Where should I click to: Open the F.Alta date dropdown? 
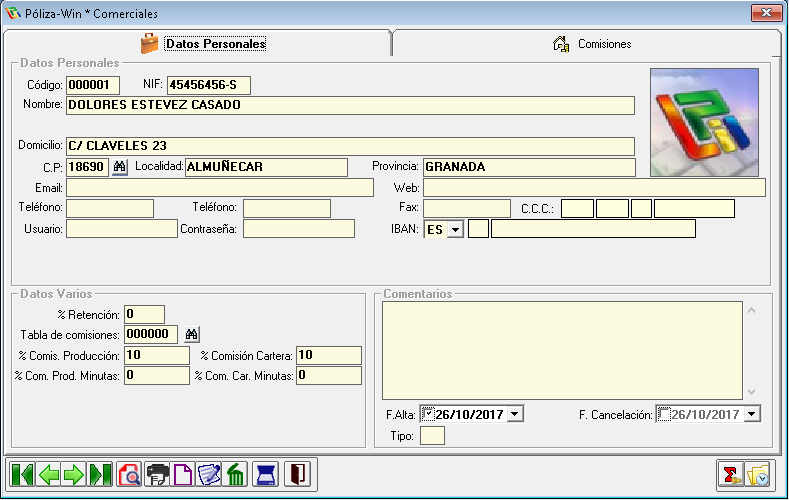[515, 414]
